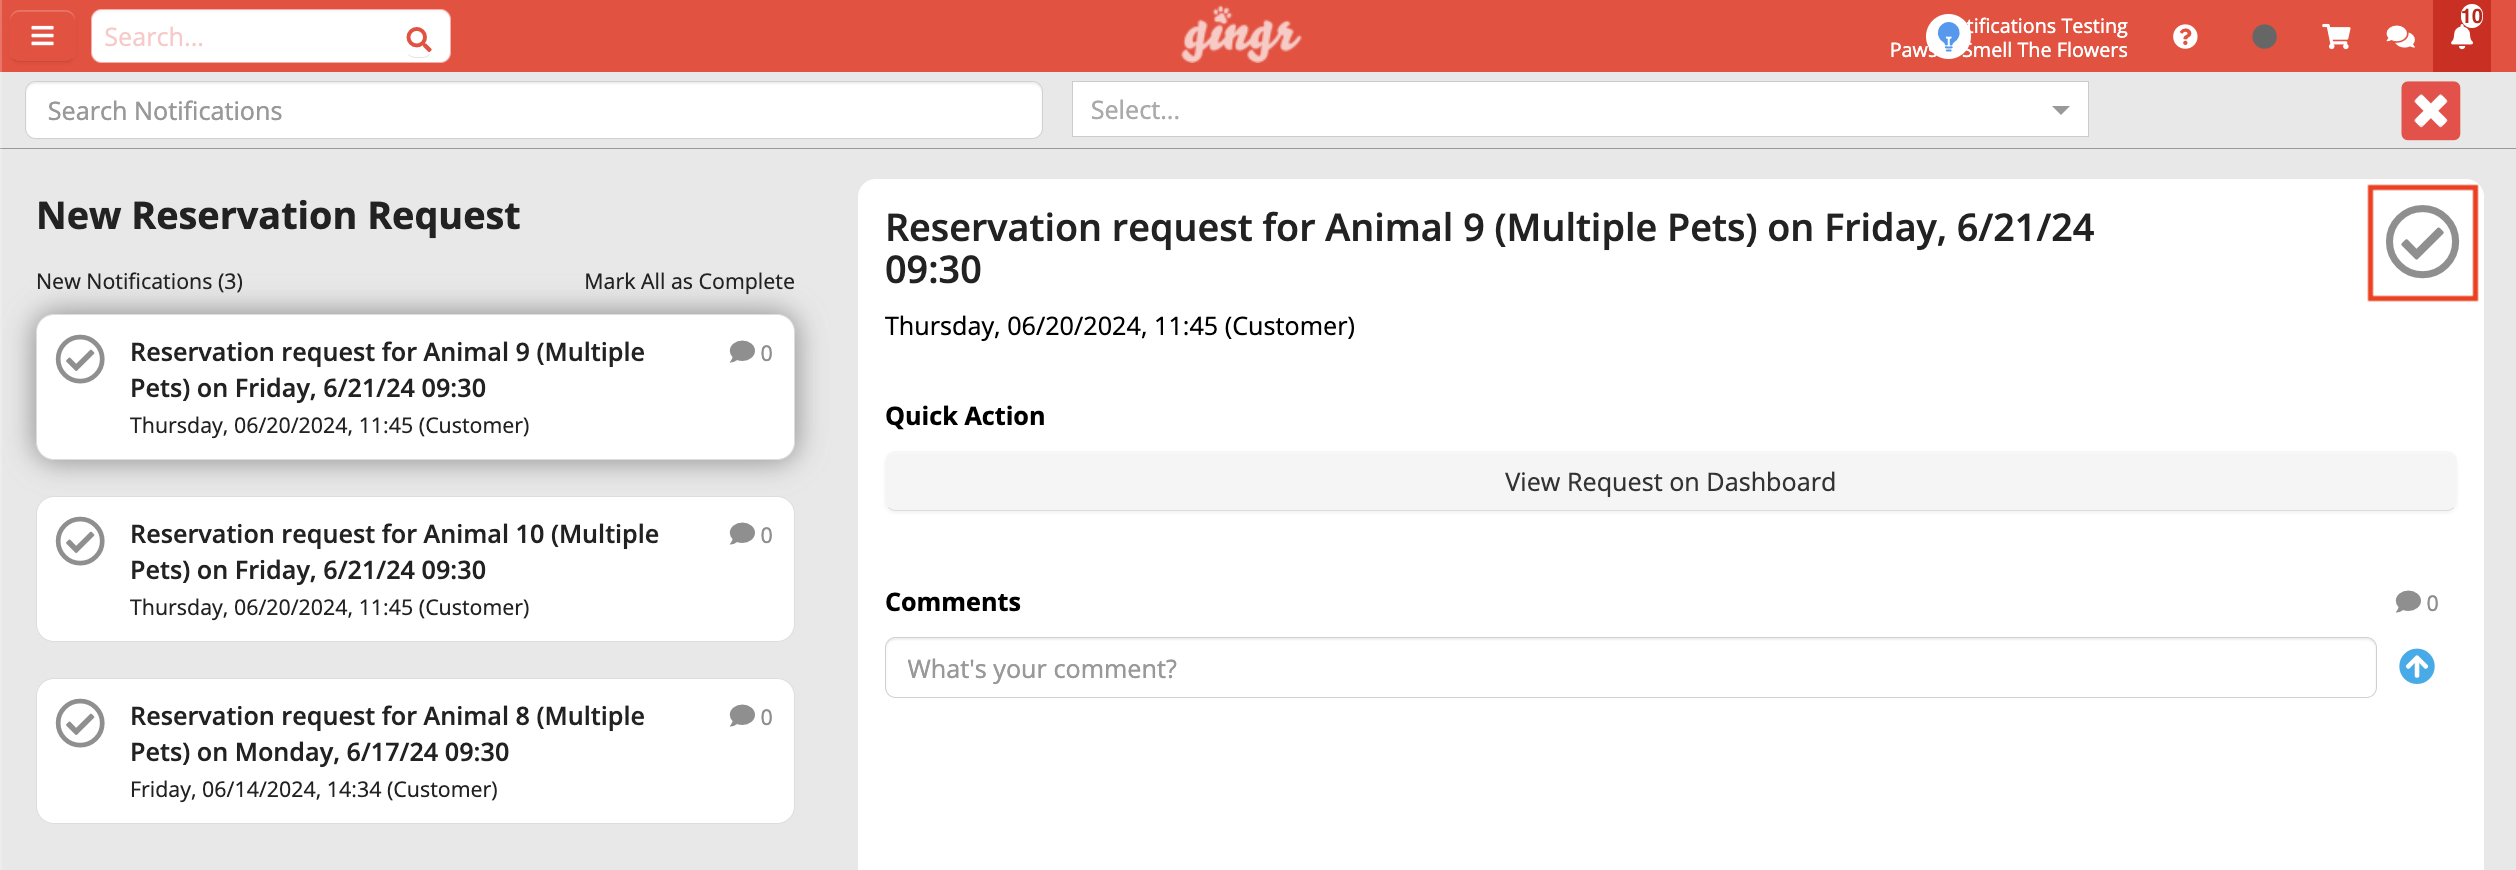Open the help question mark icon
Image resolution: width=2516 pixels, height=870 pixels.
pyautogui.click(x=2185, y=37)
